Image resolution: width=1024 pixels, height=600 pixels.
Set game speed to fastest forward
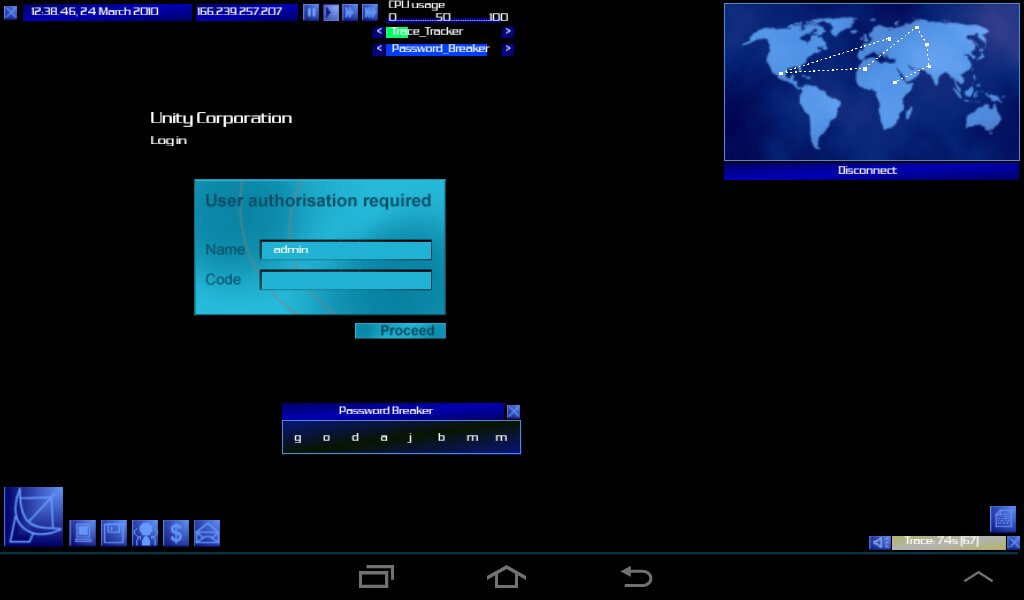370,12
